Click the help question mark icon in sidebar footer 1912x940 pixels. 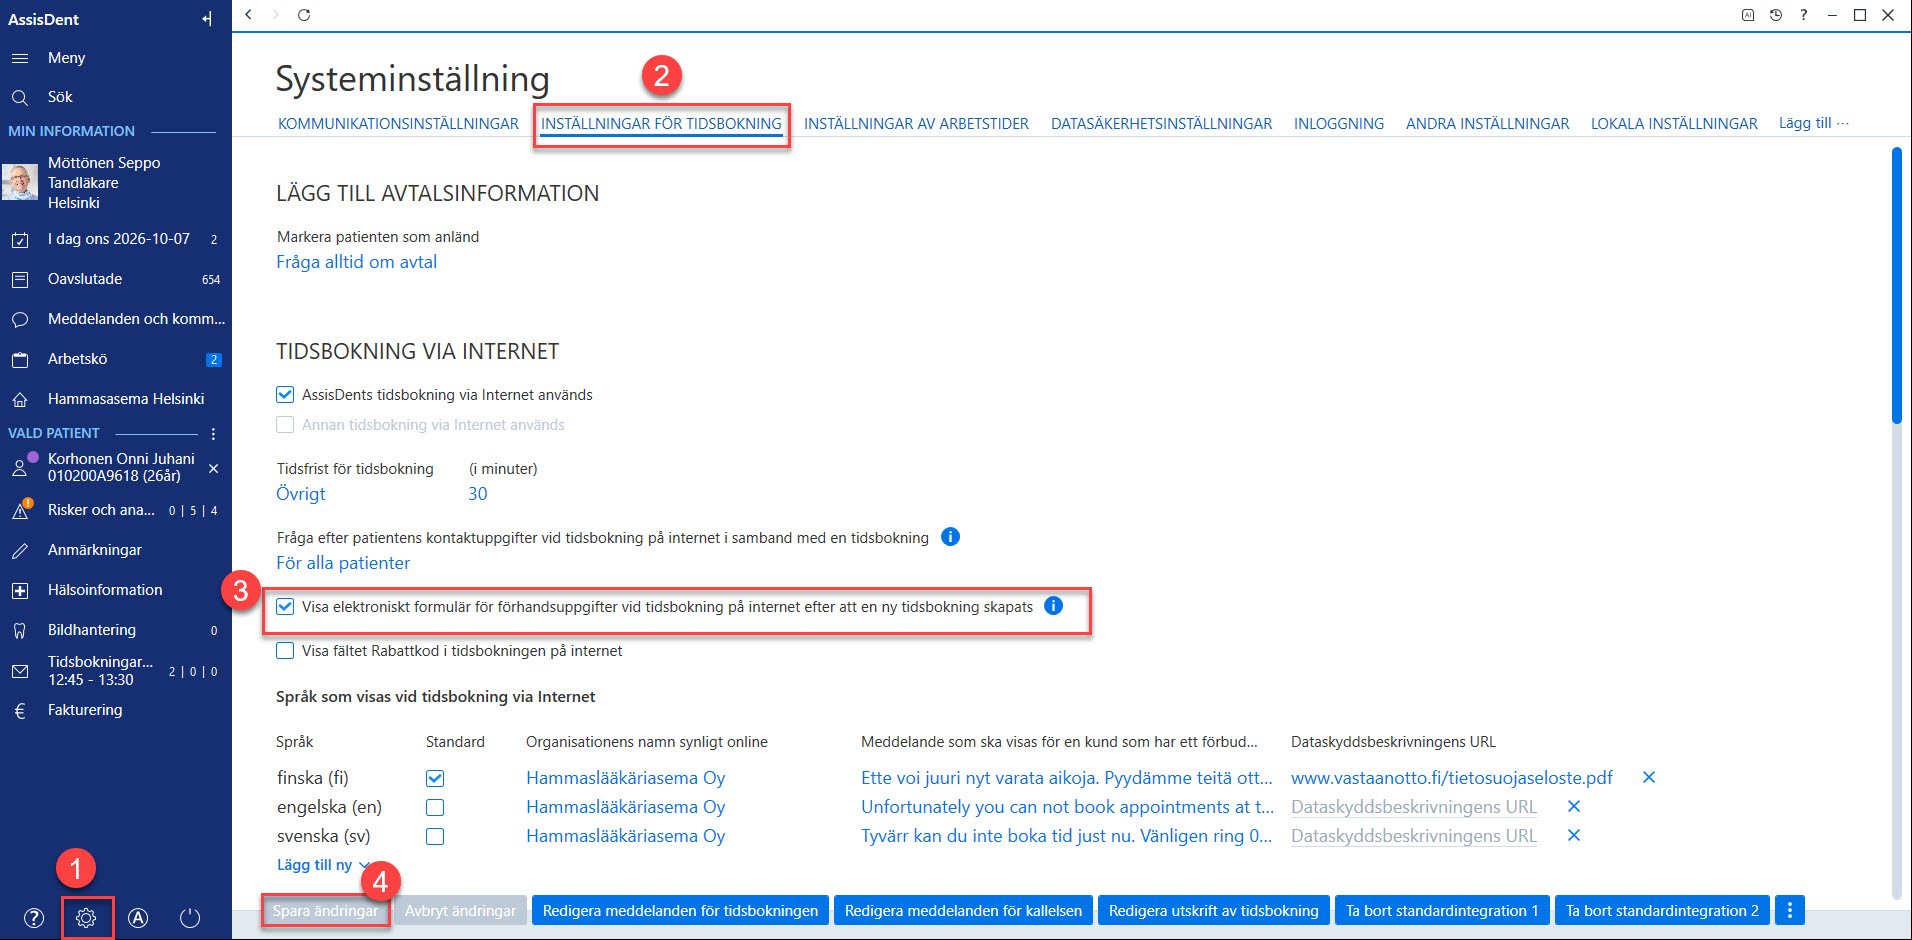click(x=34, y=918)
